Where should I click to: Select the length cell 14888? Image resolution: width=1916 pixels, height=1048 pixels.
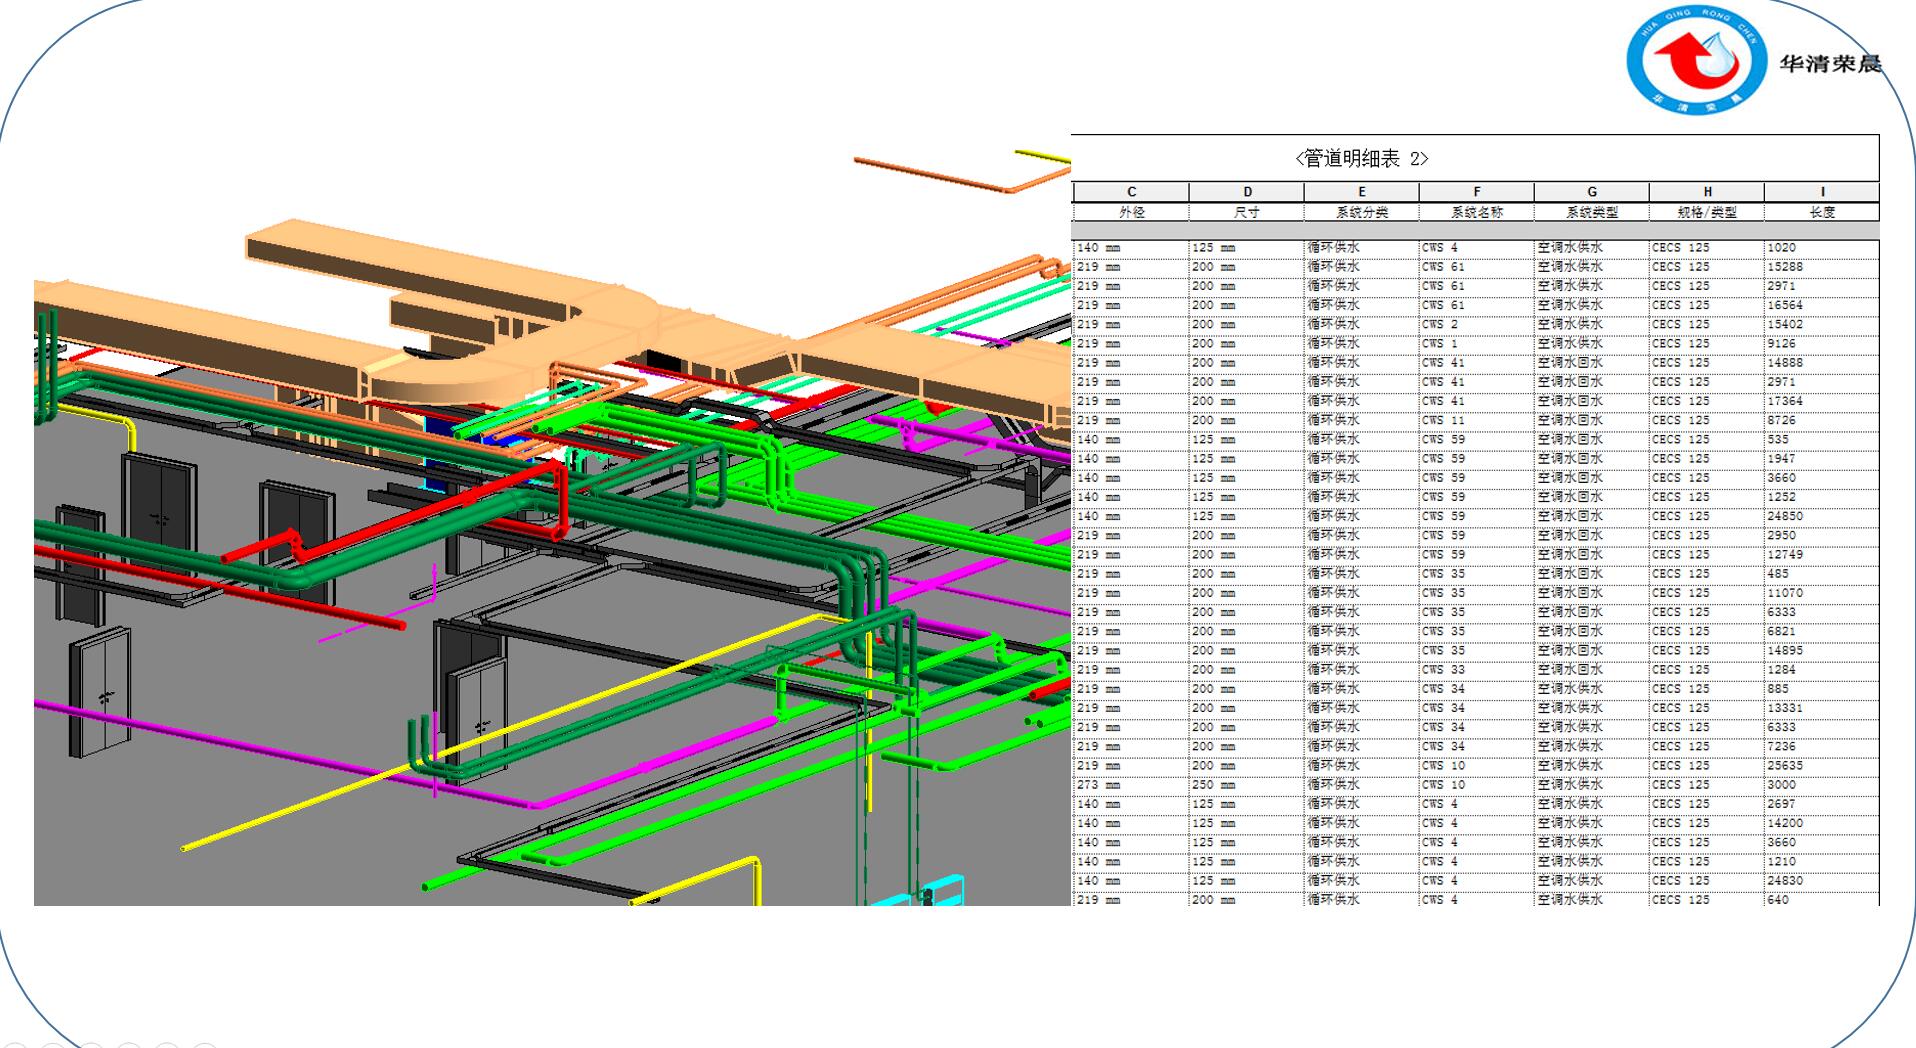1822,363
